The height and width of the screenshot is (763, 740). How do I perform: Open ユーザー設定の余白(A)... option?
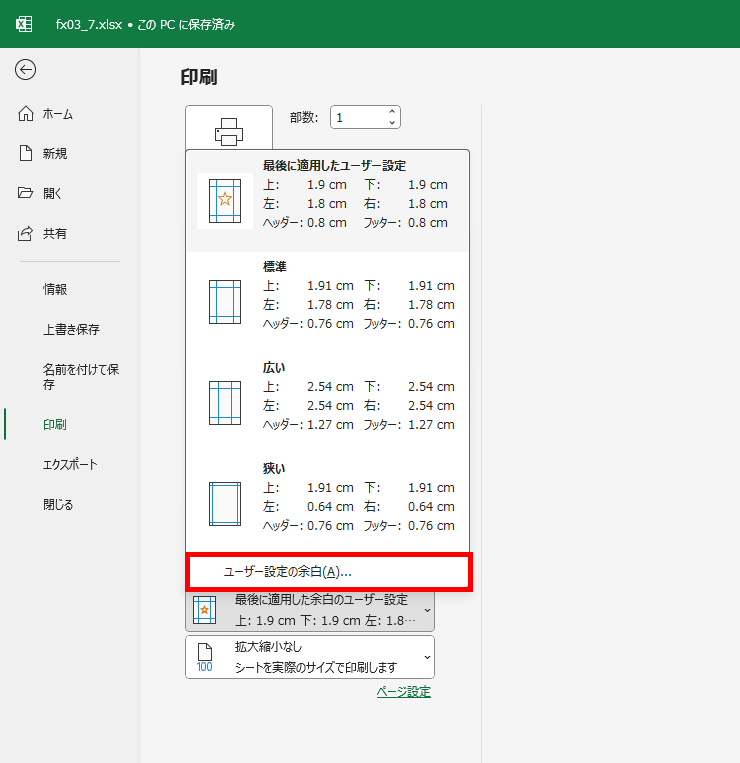329,572
